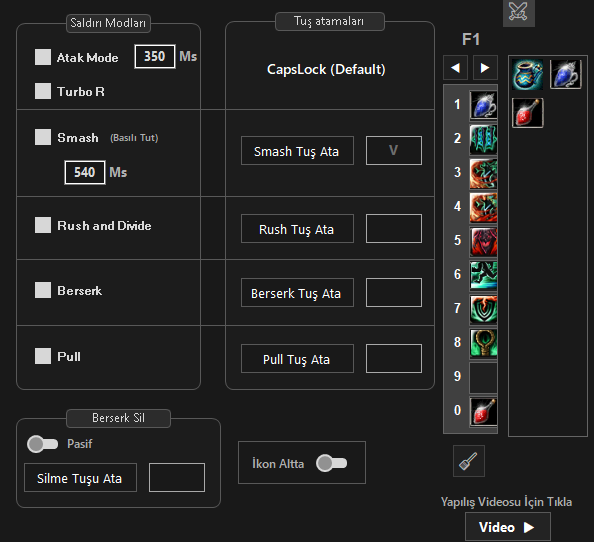Viewport: 594px width, 542px height.
Task: Open the Video tutorial button
Action: pos(508,527)
